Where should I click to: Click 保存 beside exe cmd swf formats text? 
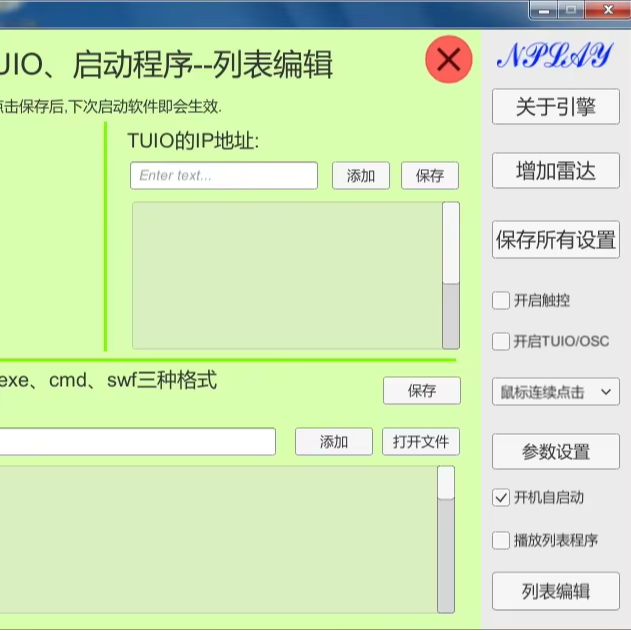[422, 390]
